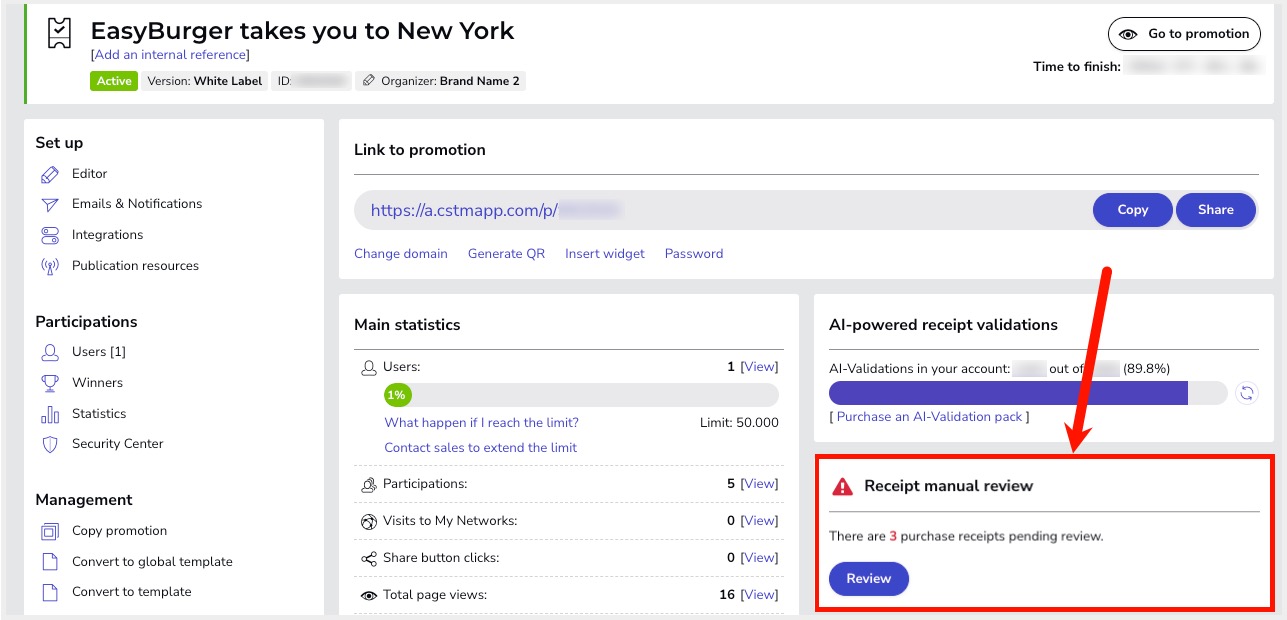Click the Statistics bar chart icon
This screenshot has height=620, width=1287.
50,414
